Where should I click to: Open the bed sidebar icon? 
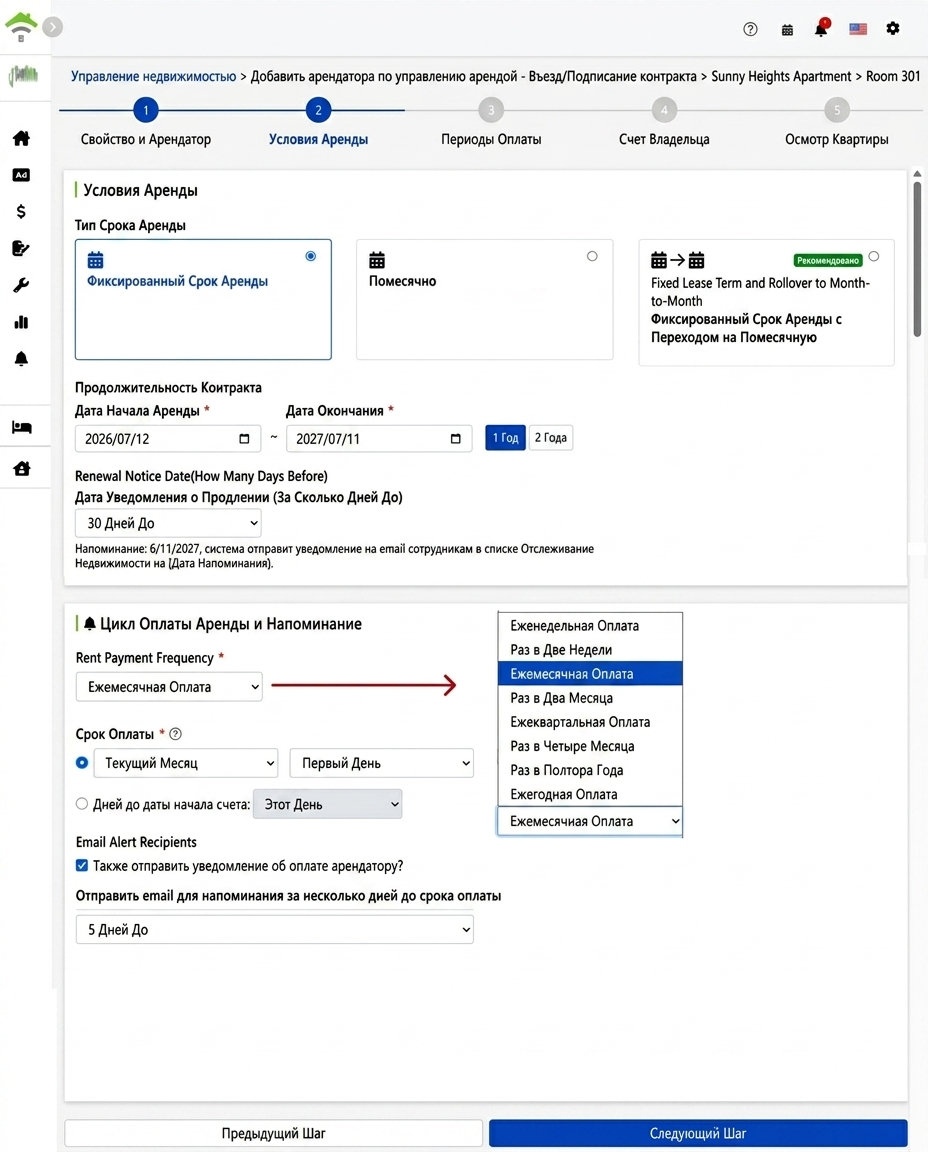pyautogui.click(x=21, y=427)
